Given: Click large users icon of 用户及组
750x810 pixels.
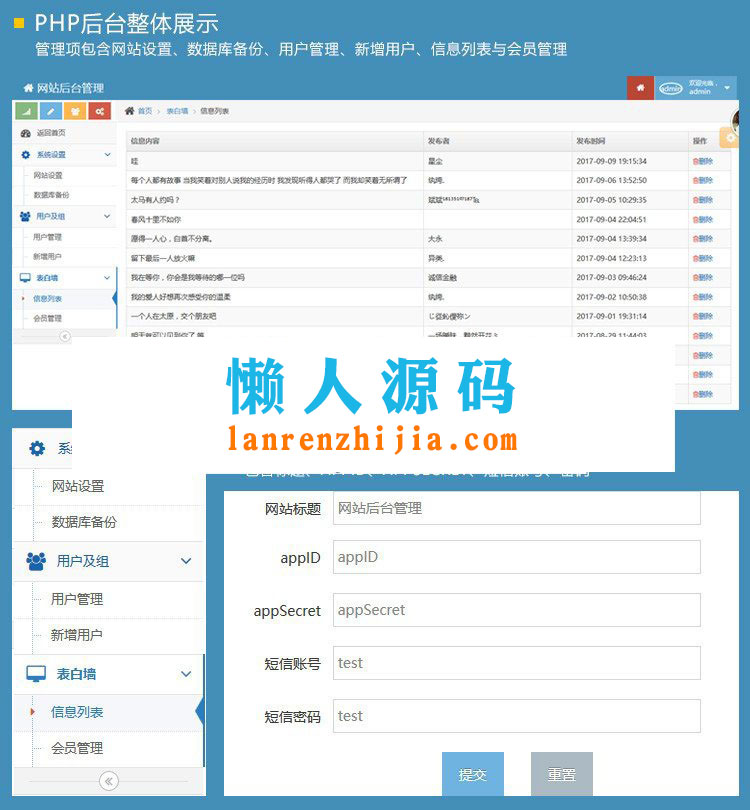Looking at the screenshot, I should point(36,561).
